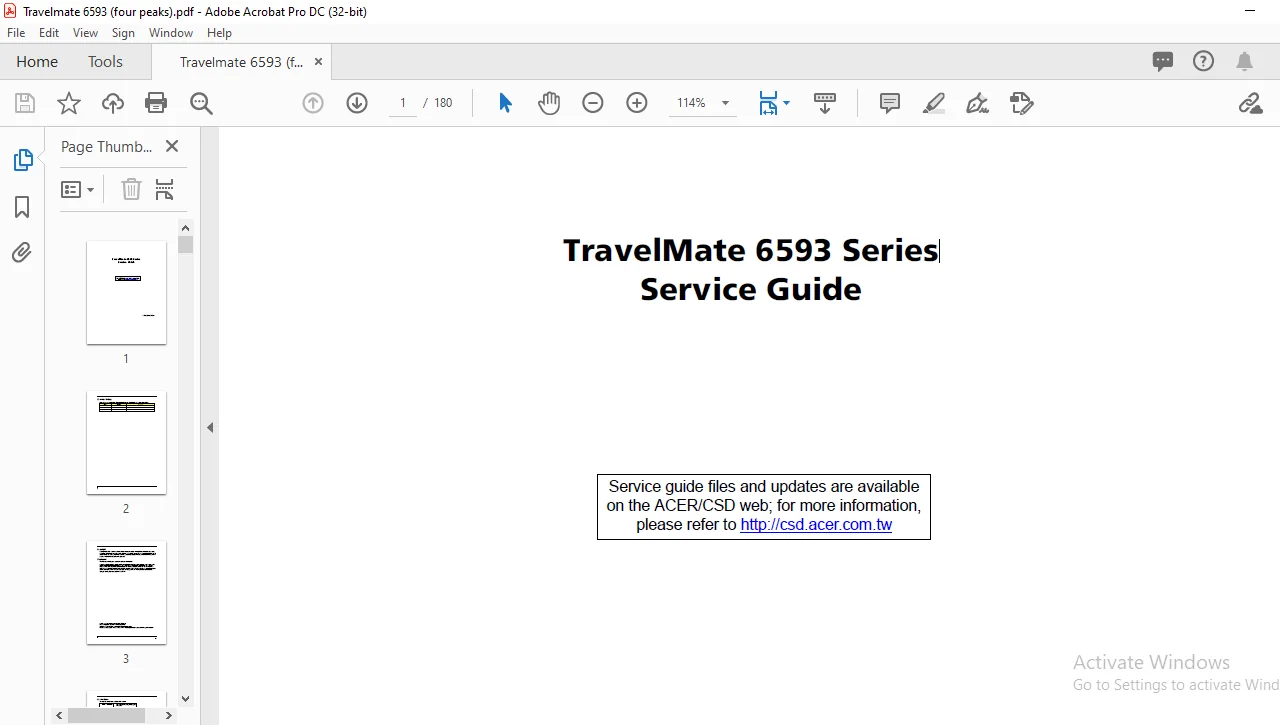Close the Travelmate 6593 document tab

[x=319, y=62]
